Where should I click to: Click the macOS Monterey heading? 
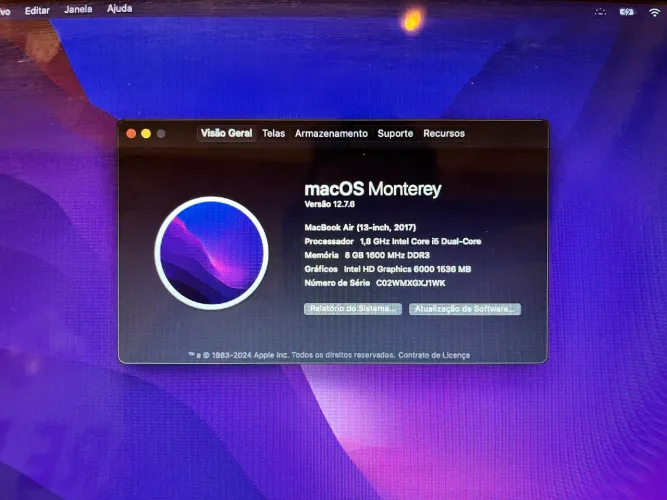coord(373,189)
